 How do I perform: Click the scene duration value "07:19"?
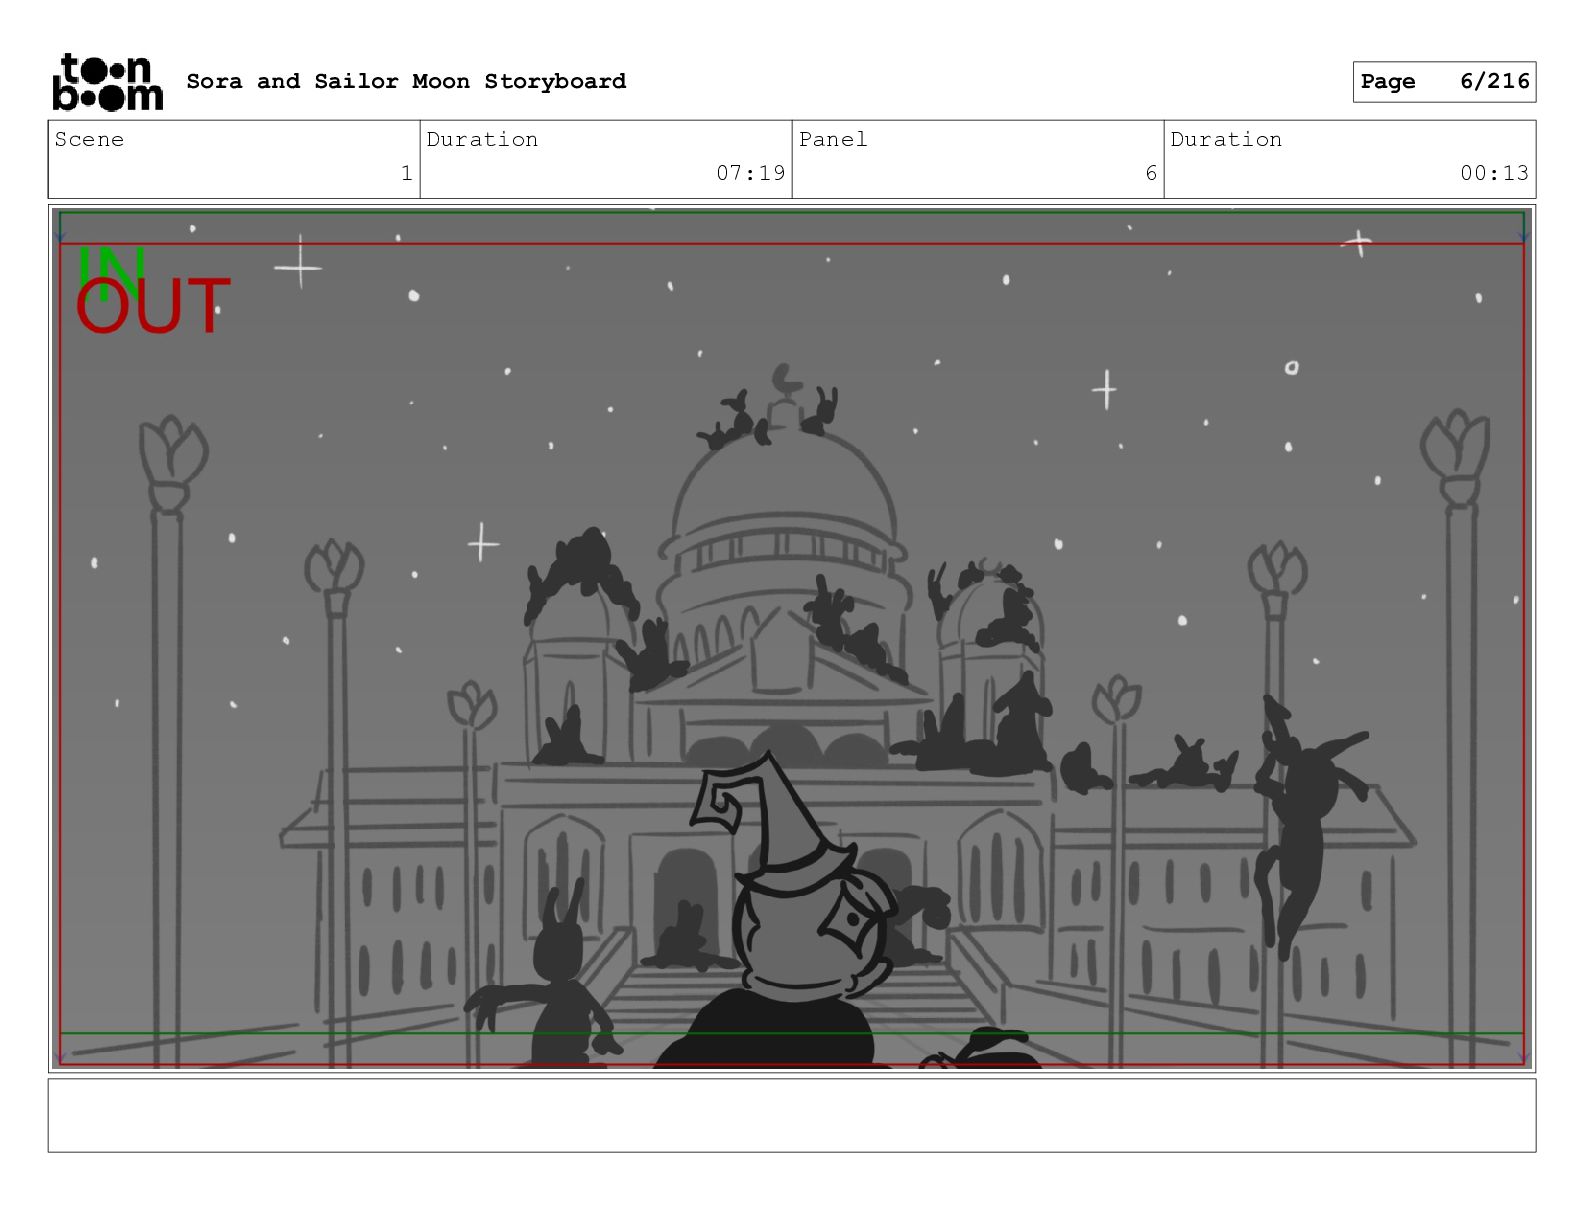(751, 173)
